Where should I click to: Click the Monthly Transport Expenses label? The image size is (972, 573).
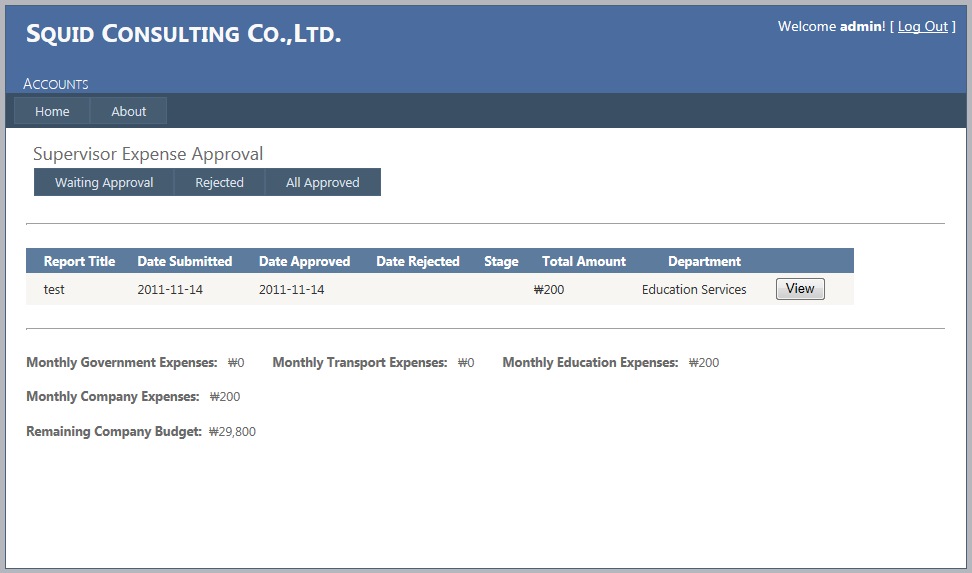click(360, 362)
